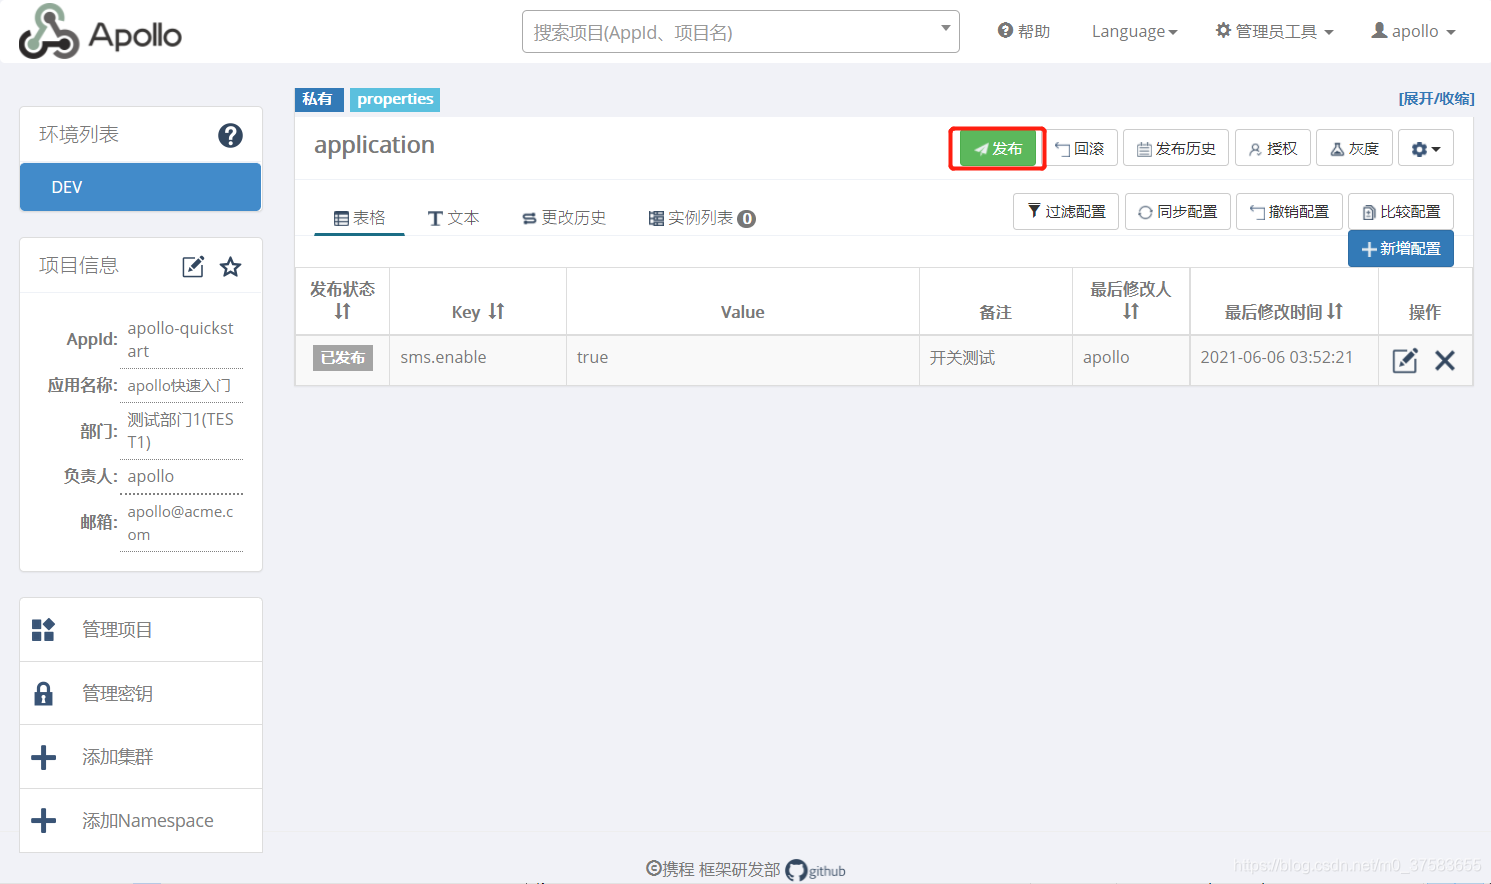1491x884 pixels.
Task: Open the Language dropdown
Action: click(x=1134, y=32)
